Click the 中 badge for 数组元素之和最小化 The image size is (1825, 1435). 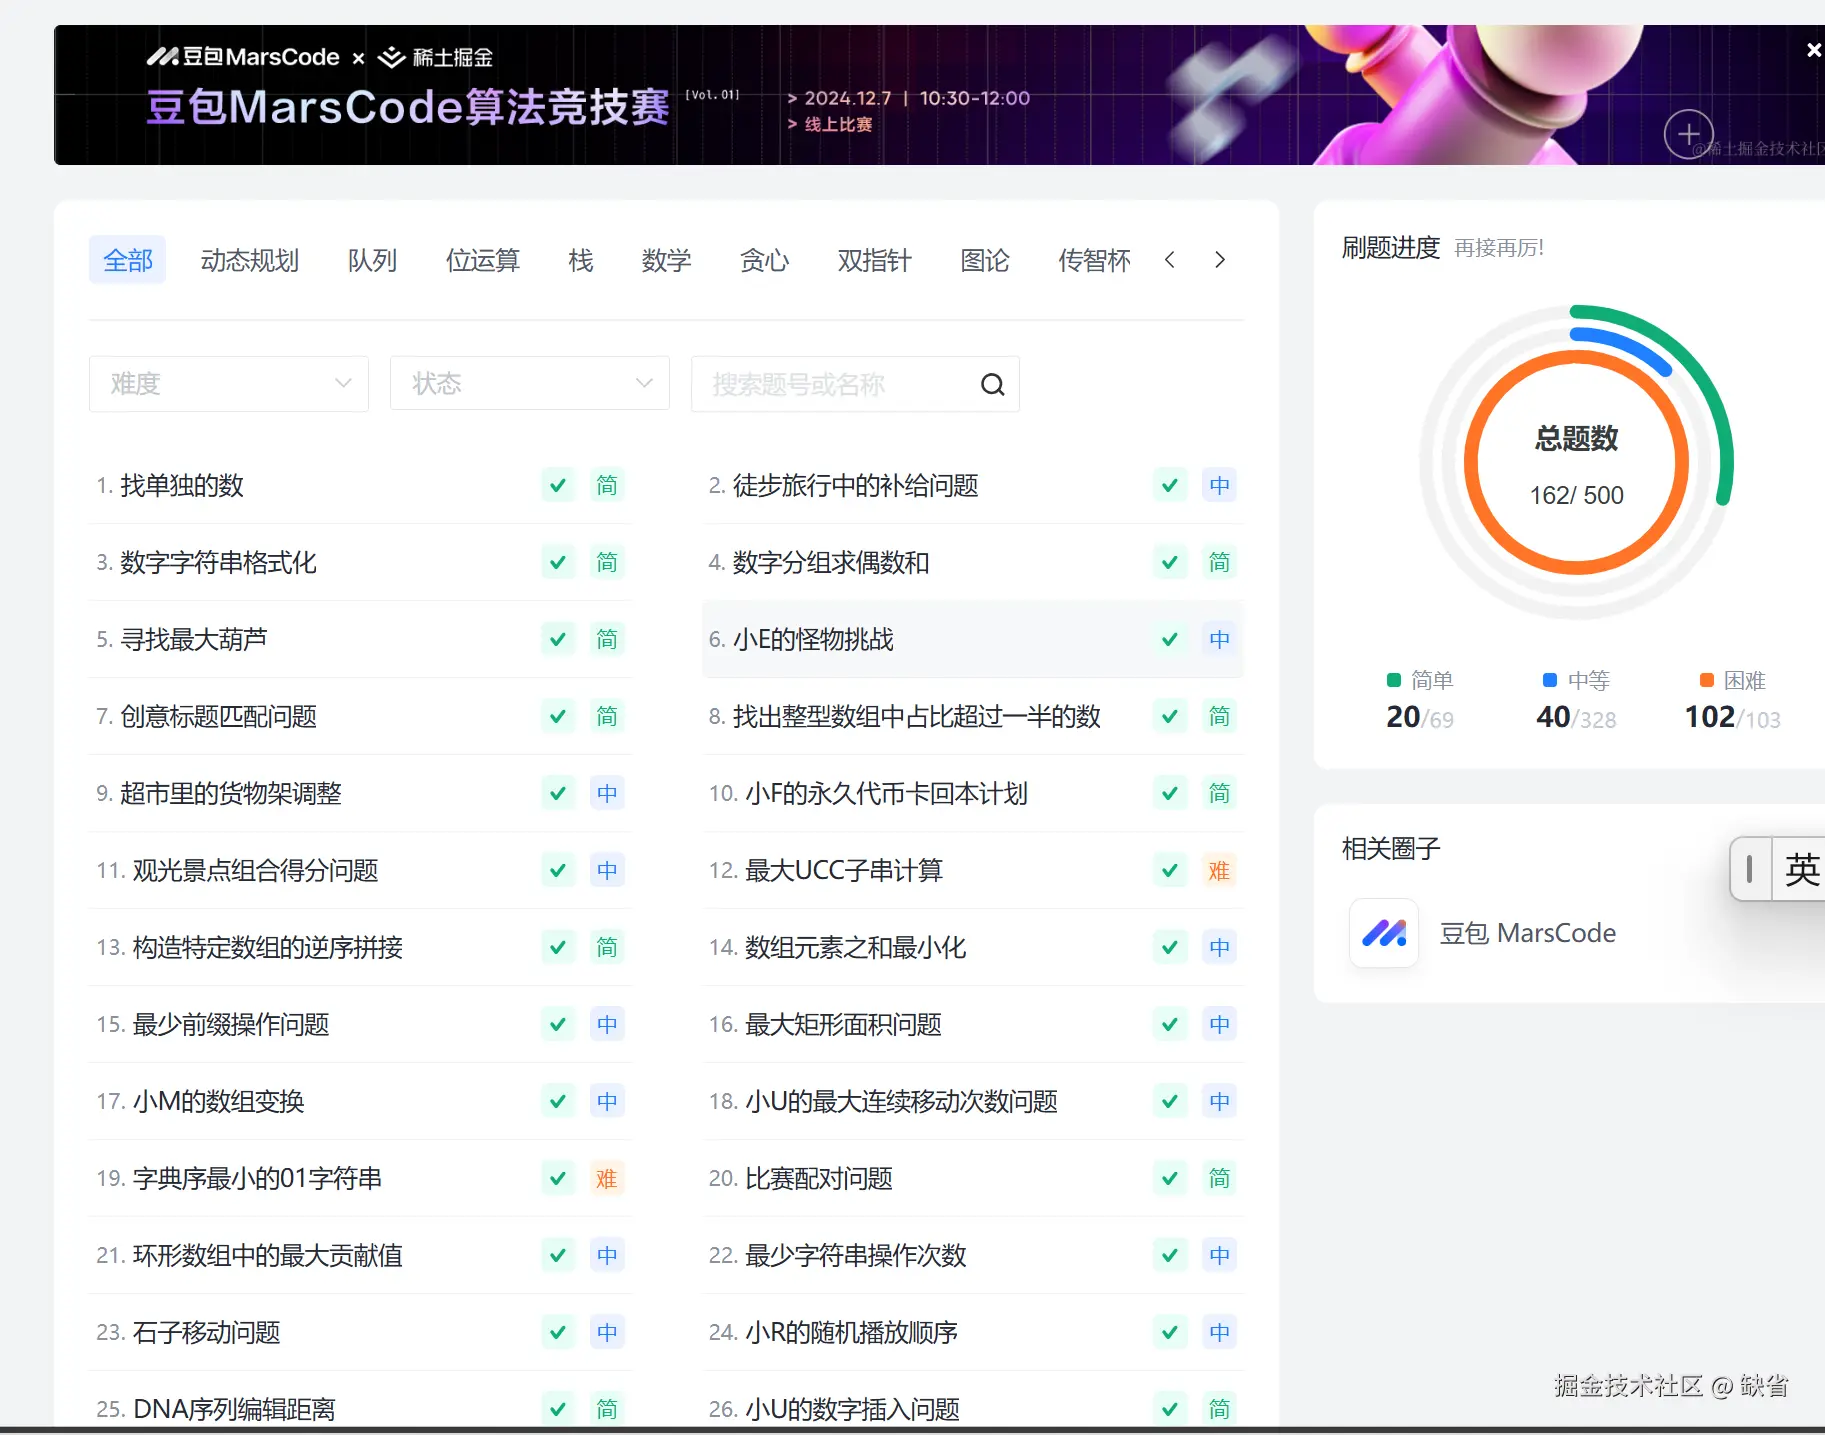[x=1219, y=948]
